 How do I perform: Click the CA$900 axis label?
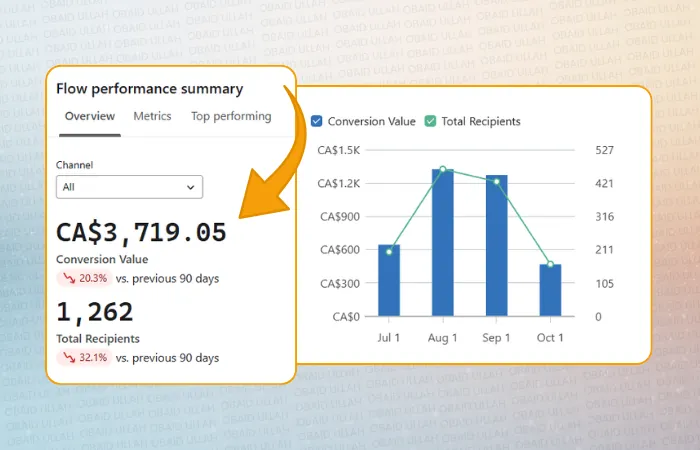[340, 217]
